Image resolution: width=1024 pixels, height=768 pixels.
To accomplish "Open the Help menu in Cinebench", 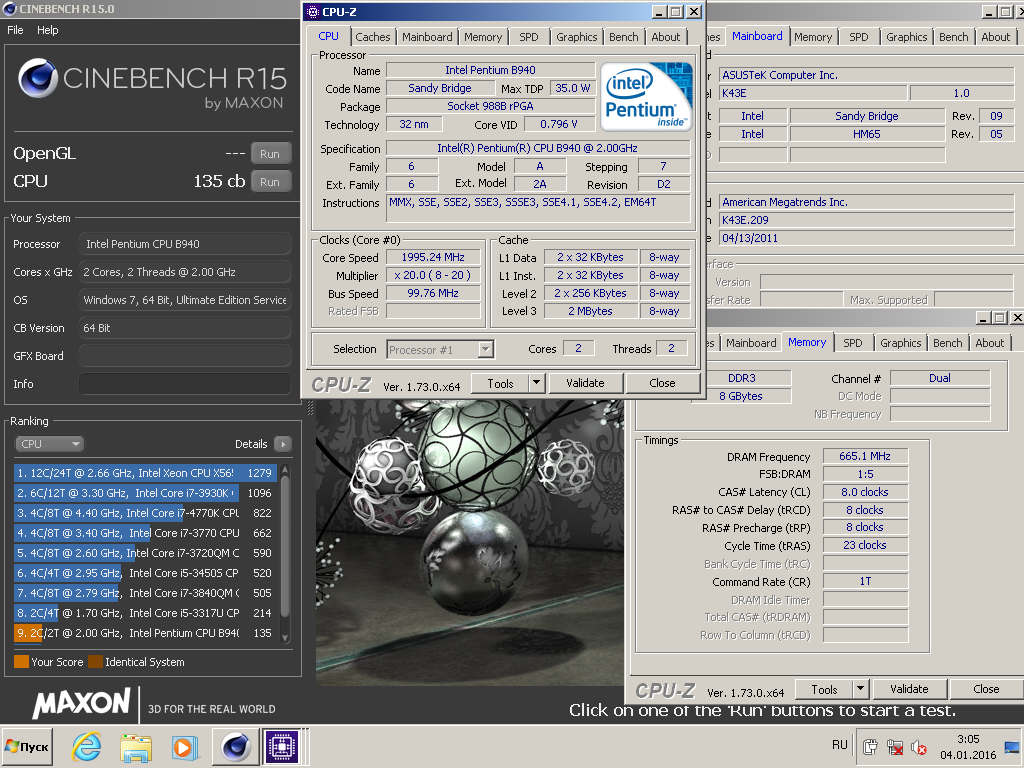I will pyautogui.click(x=48, y=30).
